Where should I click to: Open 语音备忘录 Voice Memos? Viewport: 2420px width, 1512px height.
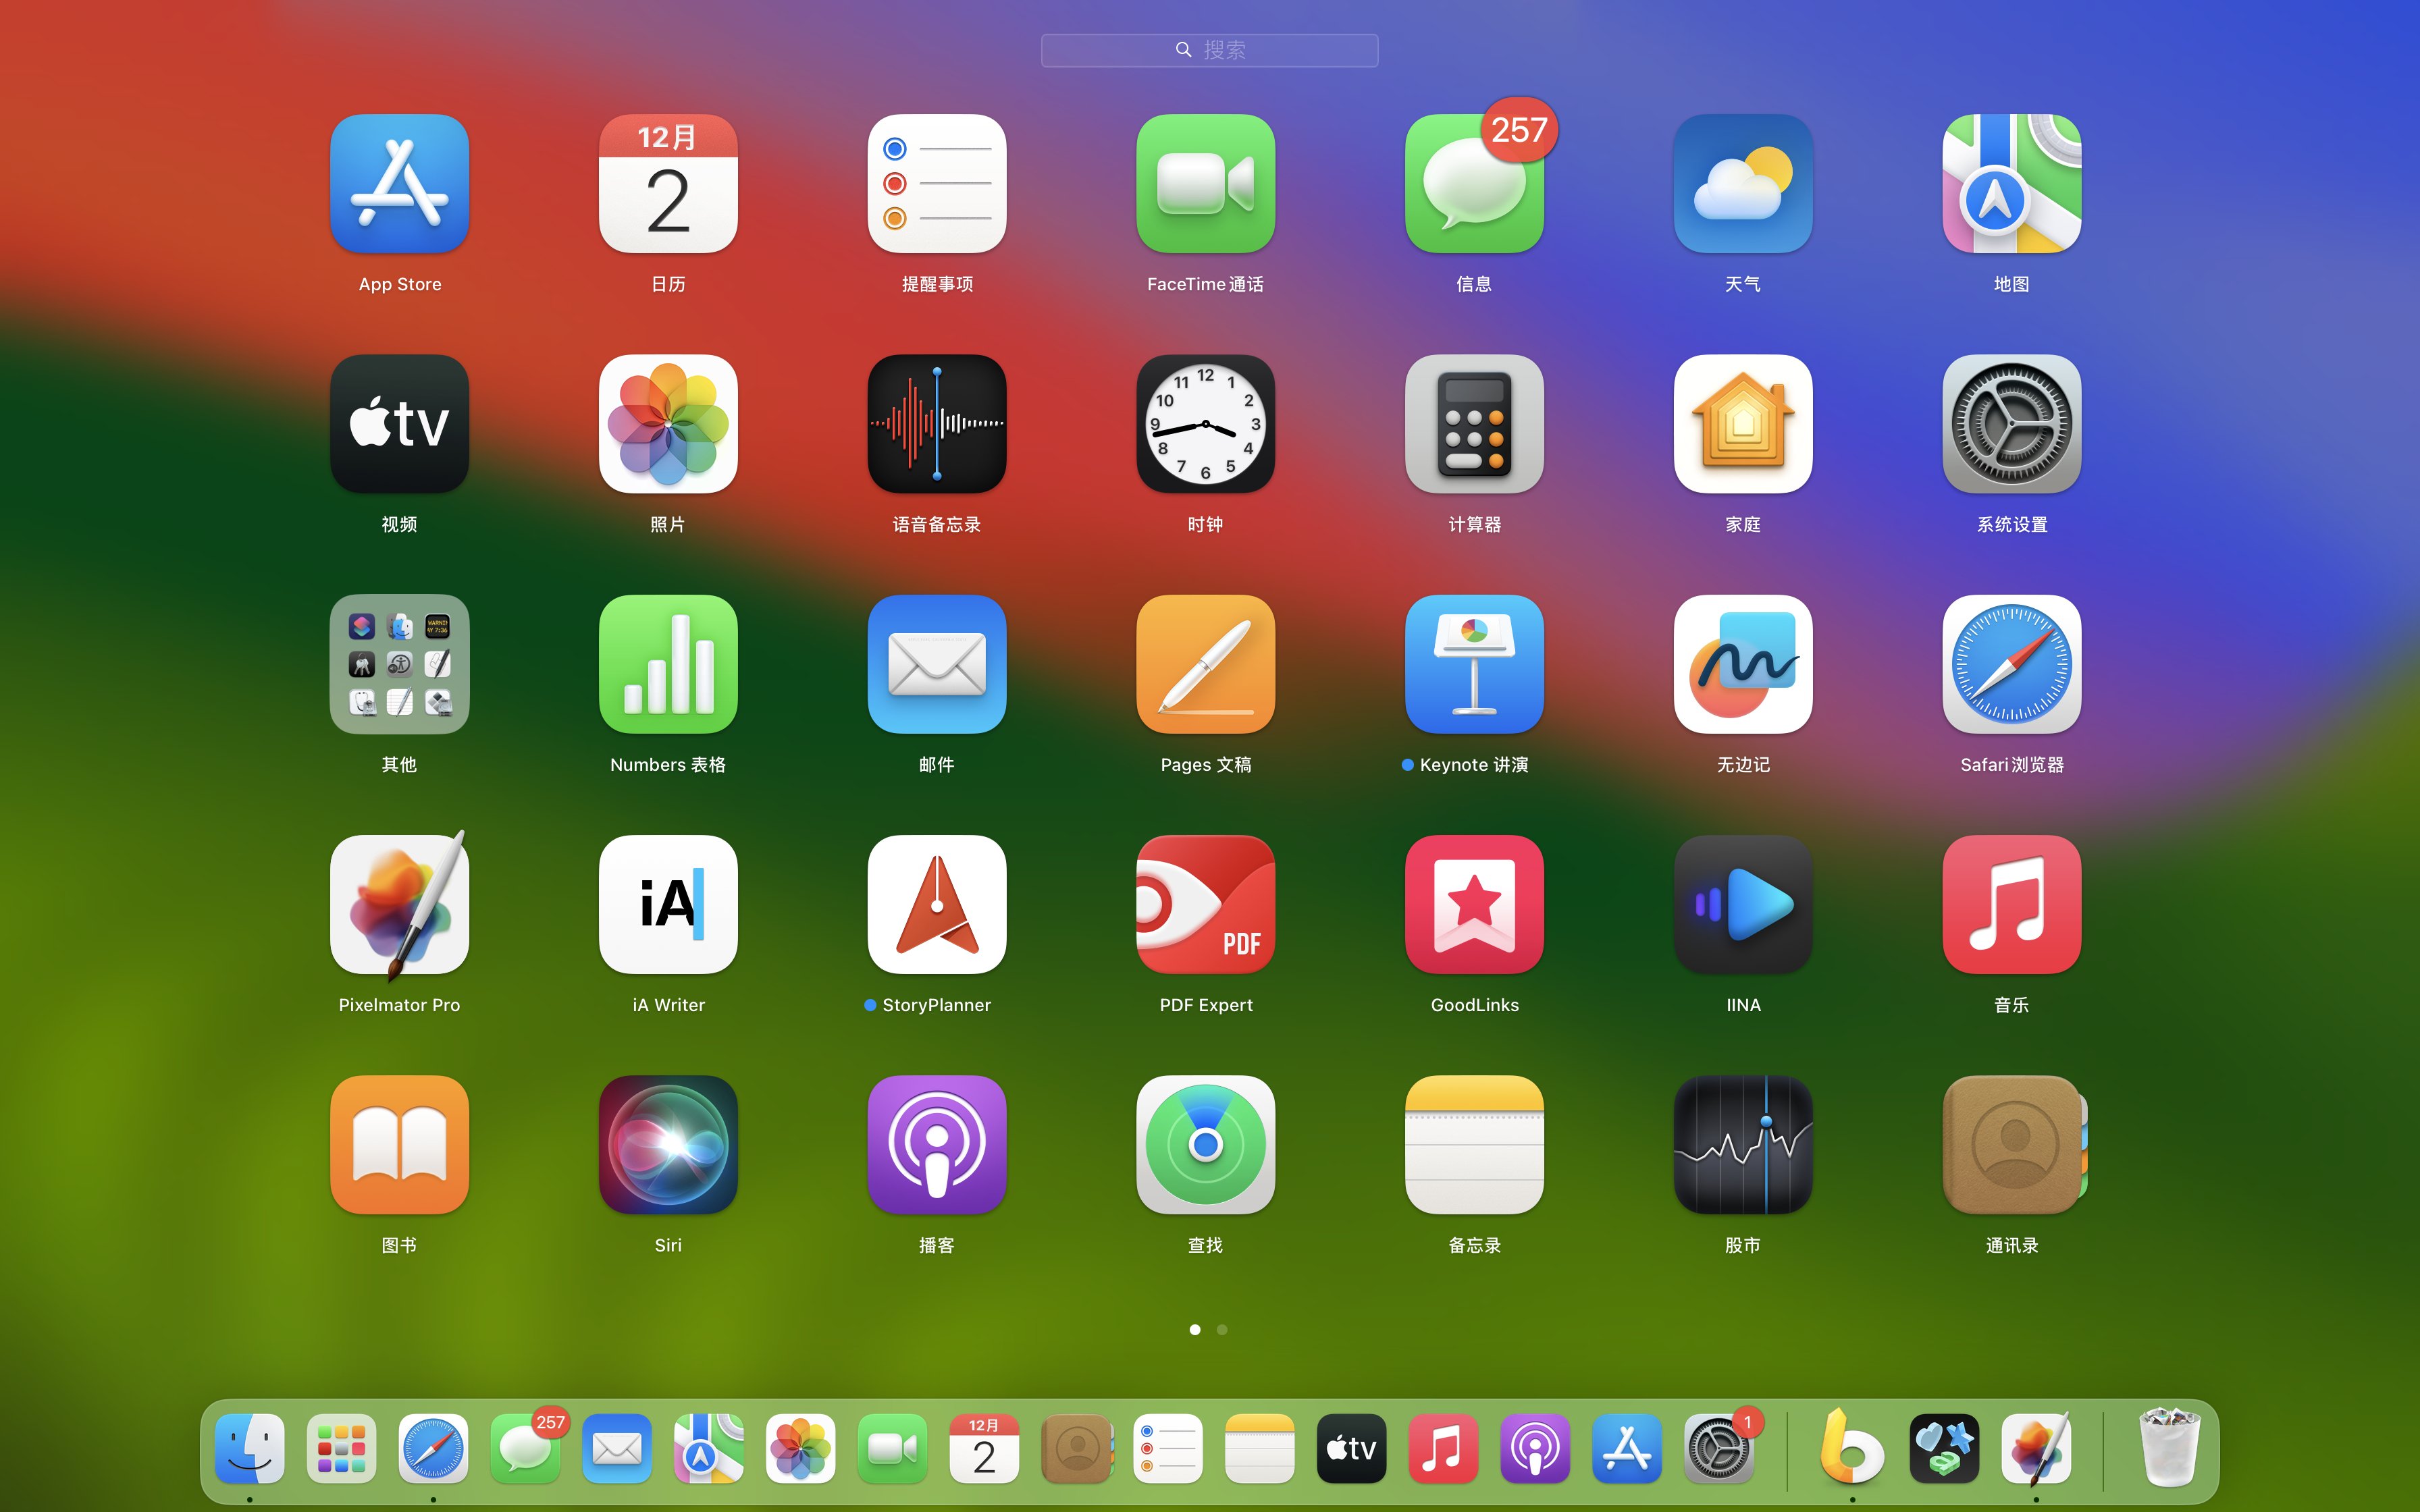(936, 424)
